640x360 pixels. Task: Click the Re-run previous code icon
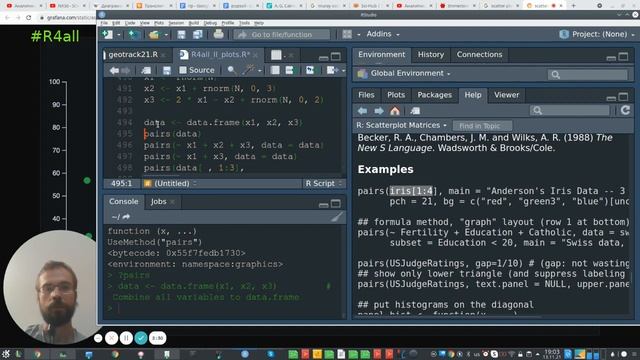[x=310, y=70]
